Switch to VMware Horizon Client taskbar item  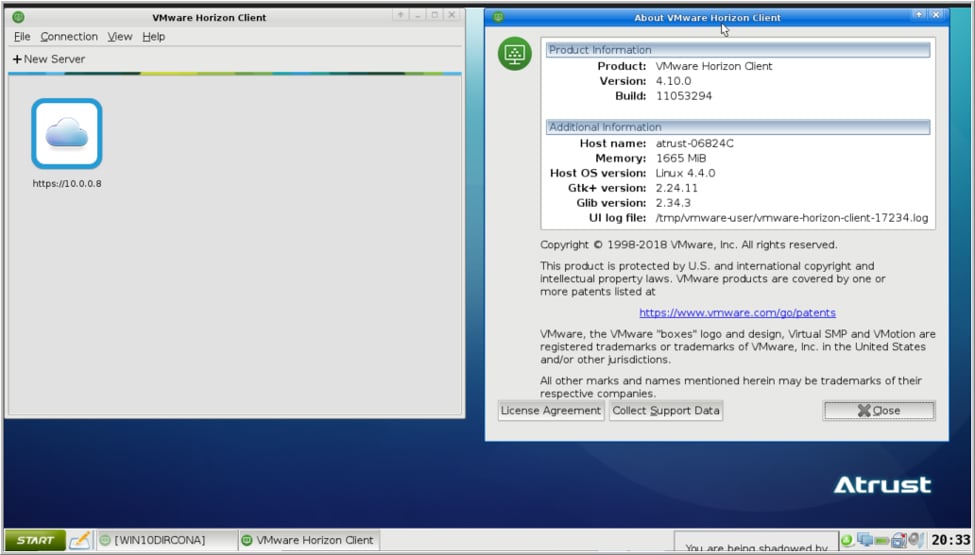pyautogui.click(x=308, y=540)
